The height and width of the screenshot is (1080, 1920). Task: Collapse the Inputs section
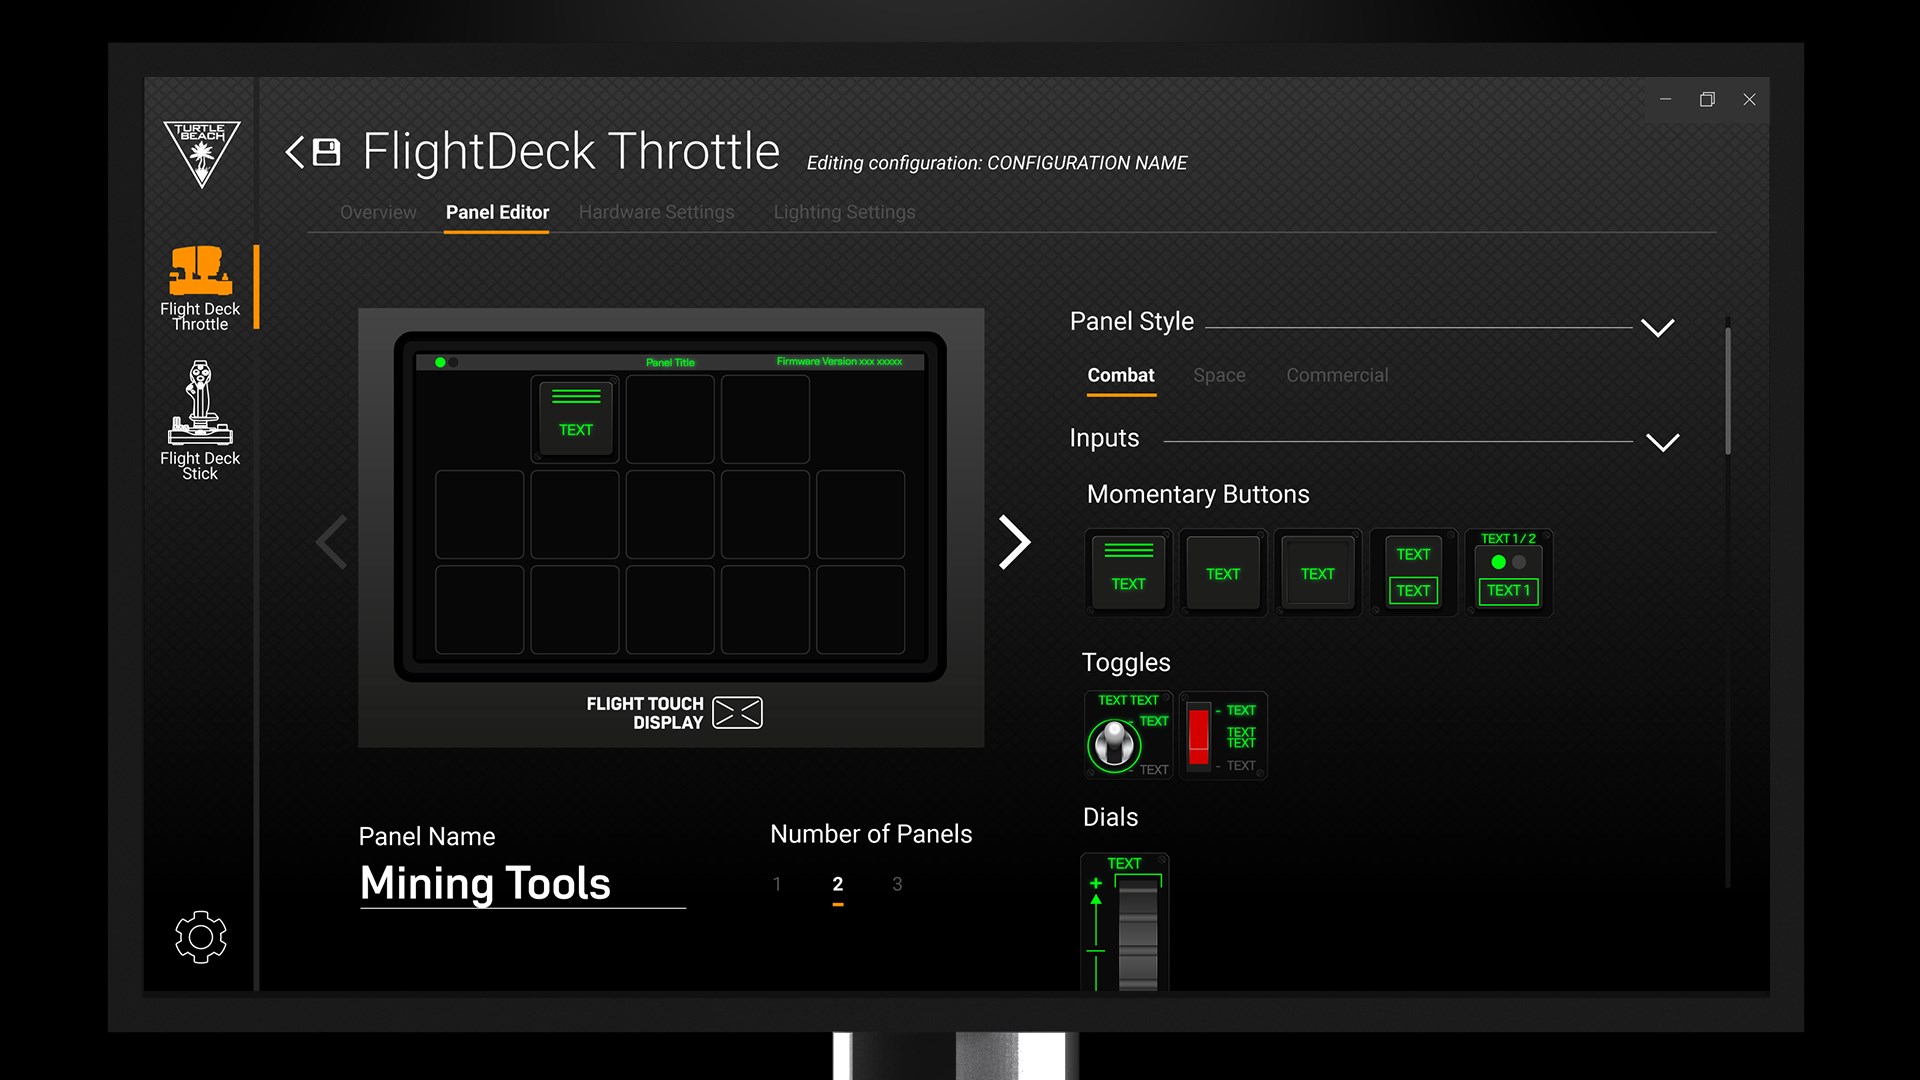[x=1664, y=441]
